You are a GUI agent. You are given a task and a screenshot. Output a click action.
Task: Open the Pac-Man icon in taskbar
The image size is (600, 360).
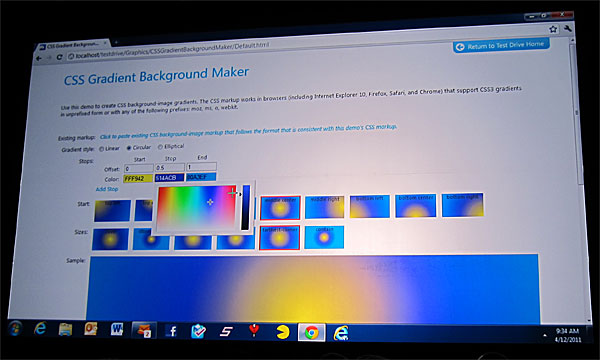[283, 331]
